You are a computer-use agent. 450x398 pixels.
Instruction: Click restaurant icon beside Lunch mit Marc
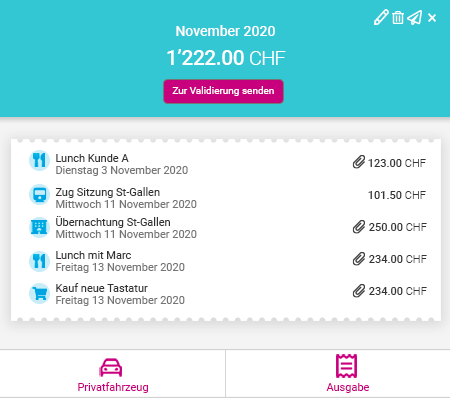39,261
